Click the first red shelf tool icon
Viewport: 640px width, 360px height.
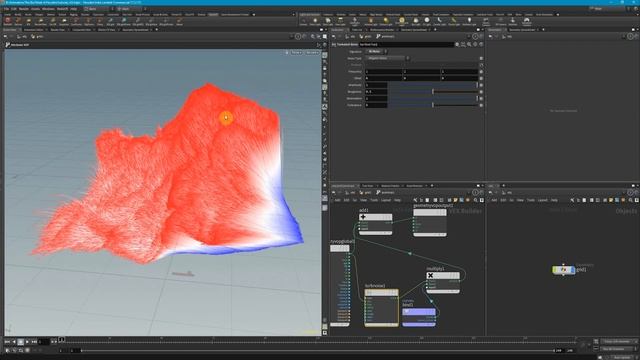click(7, 20)
